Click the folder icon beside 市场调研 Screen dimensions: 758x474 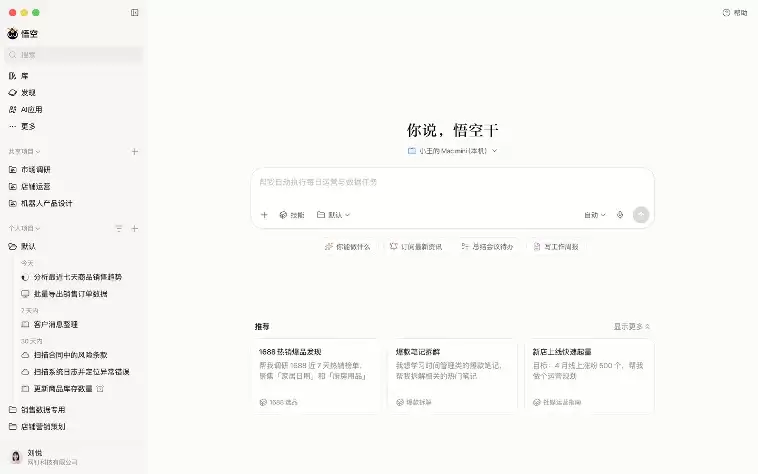click(x=13, y=170)
